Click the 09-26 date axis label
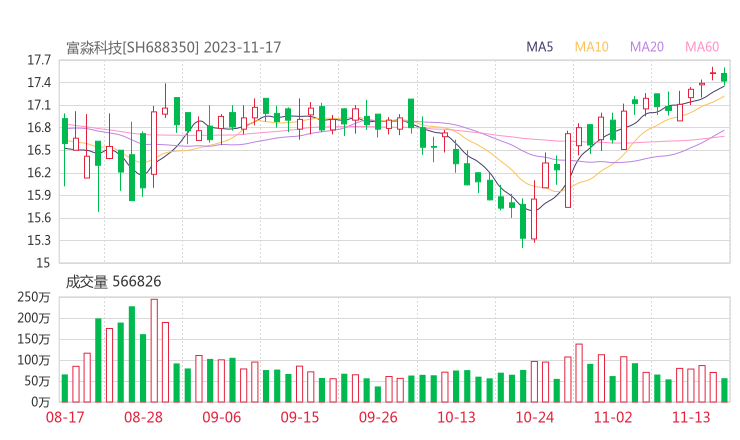The image size is (740, 440). [x=378, y=417]
